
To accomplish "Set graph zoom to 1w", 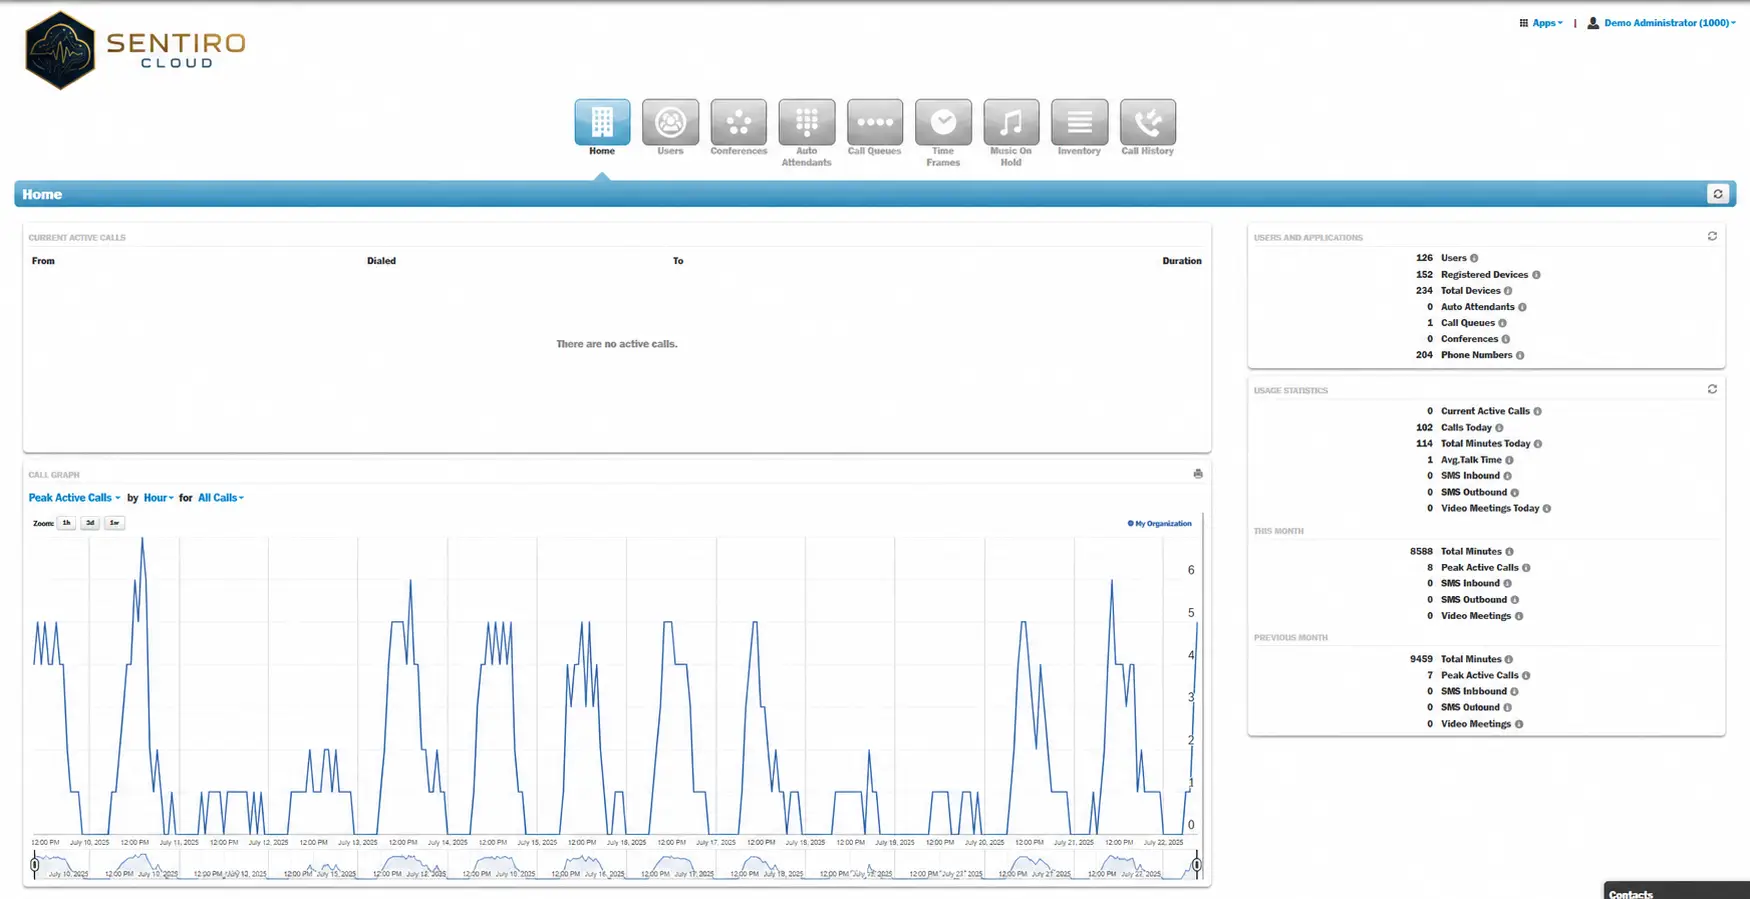I will pyautogui.click(x=114, y=523).
